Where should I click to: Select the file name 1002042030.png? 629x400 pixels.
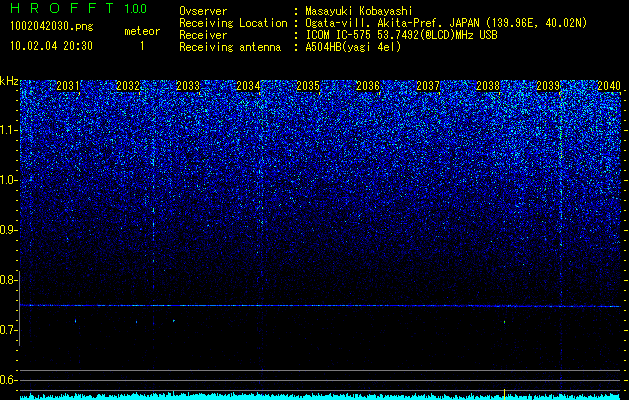(52, 27)
